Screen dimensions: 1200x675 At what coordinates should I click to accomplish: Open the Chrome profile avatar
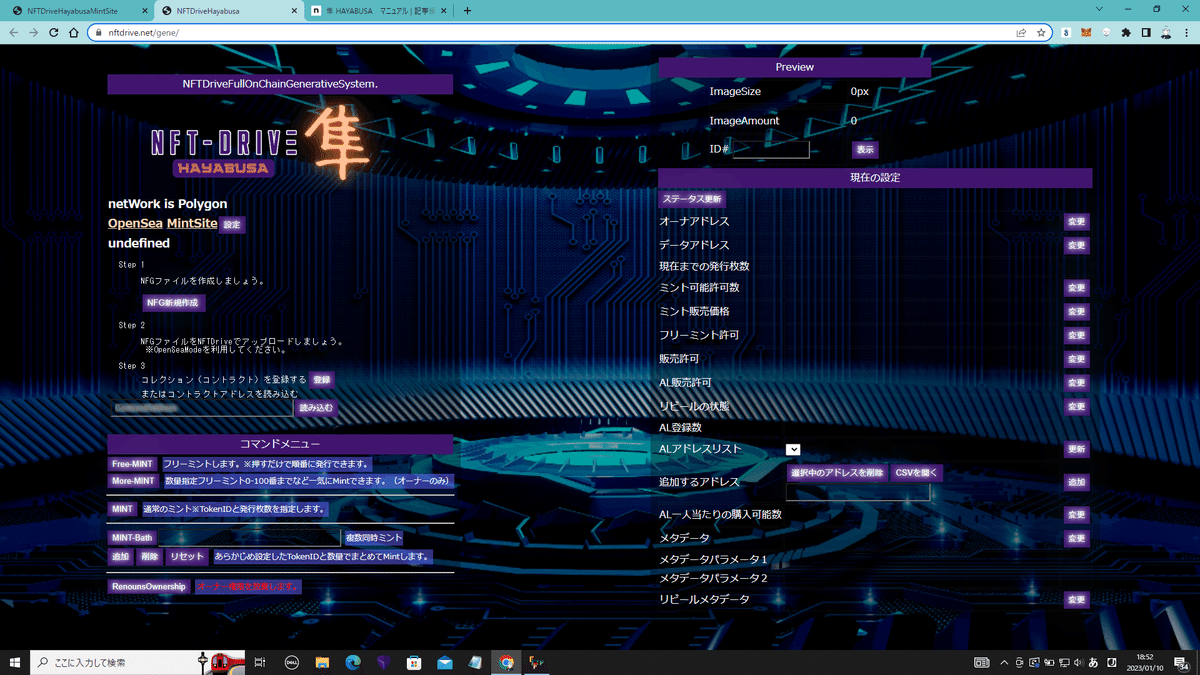pos(1166,32)
